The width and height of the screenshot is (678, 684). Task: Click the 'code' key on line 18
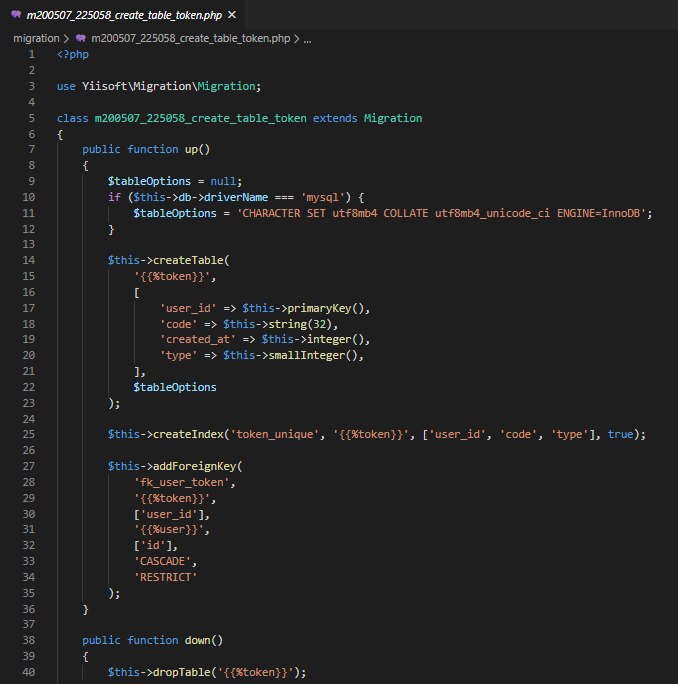(x=178, y=324)
